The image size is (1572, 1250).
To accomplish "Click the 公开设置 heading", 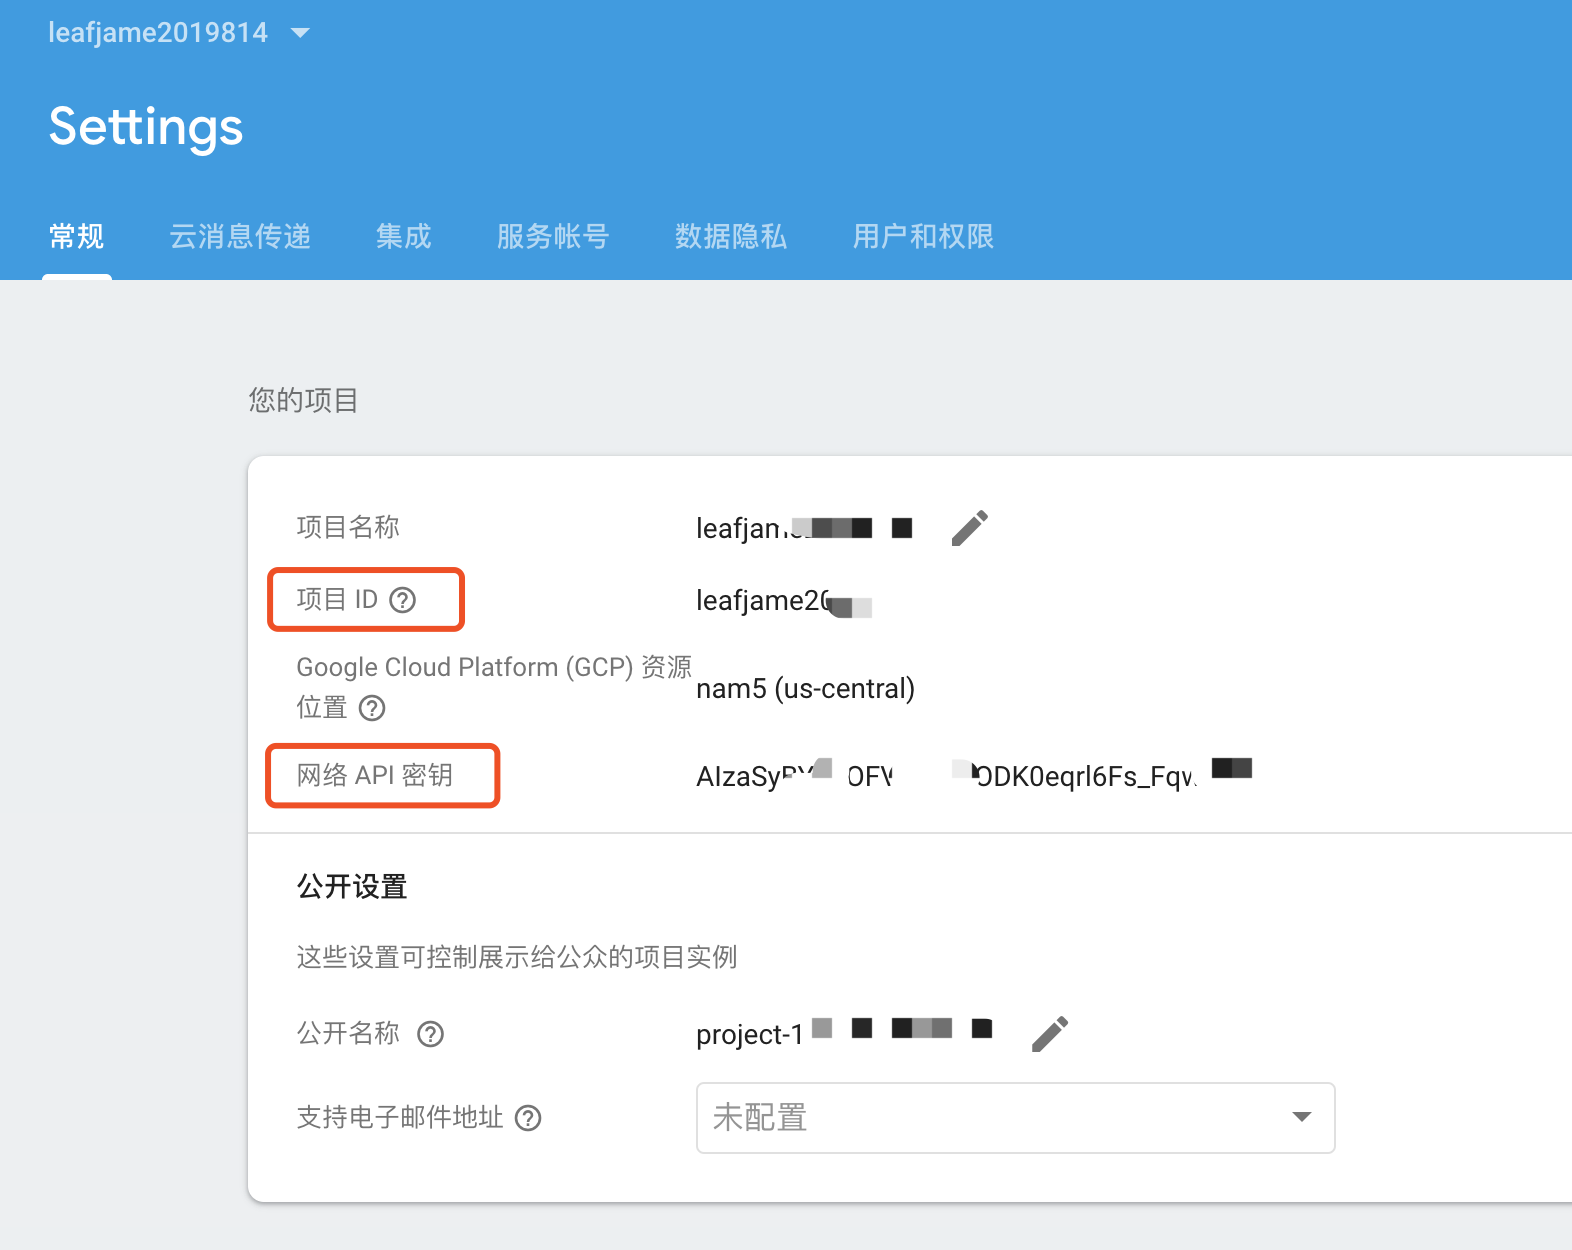I will click(352, 887).
